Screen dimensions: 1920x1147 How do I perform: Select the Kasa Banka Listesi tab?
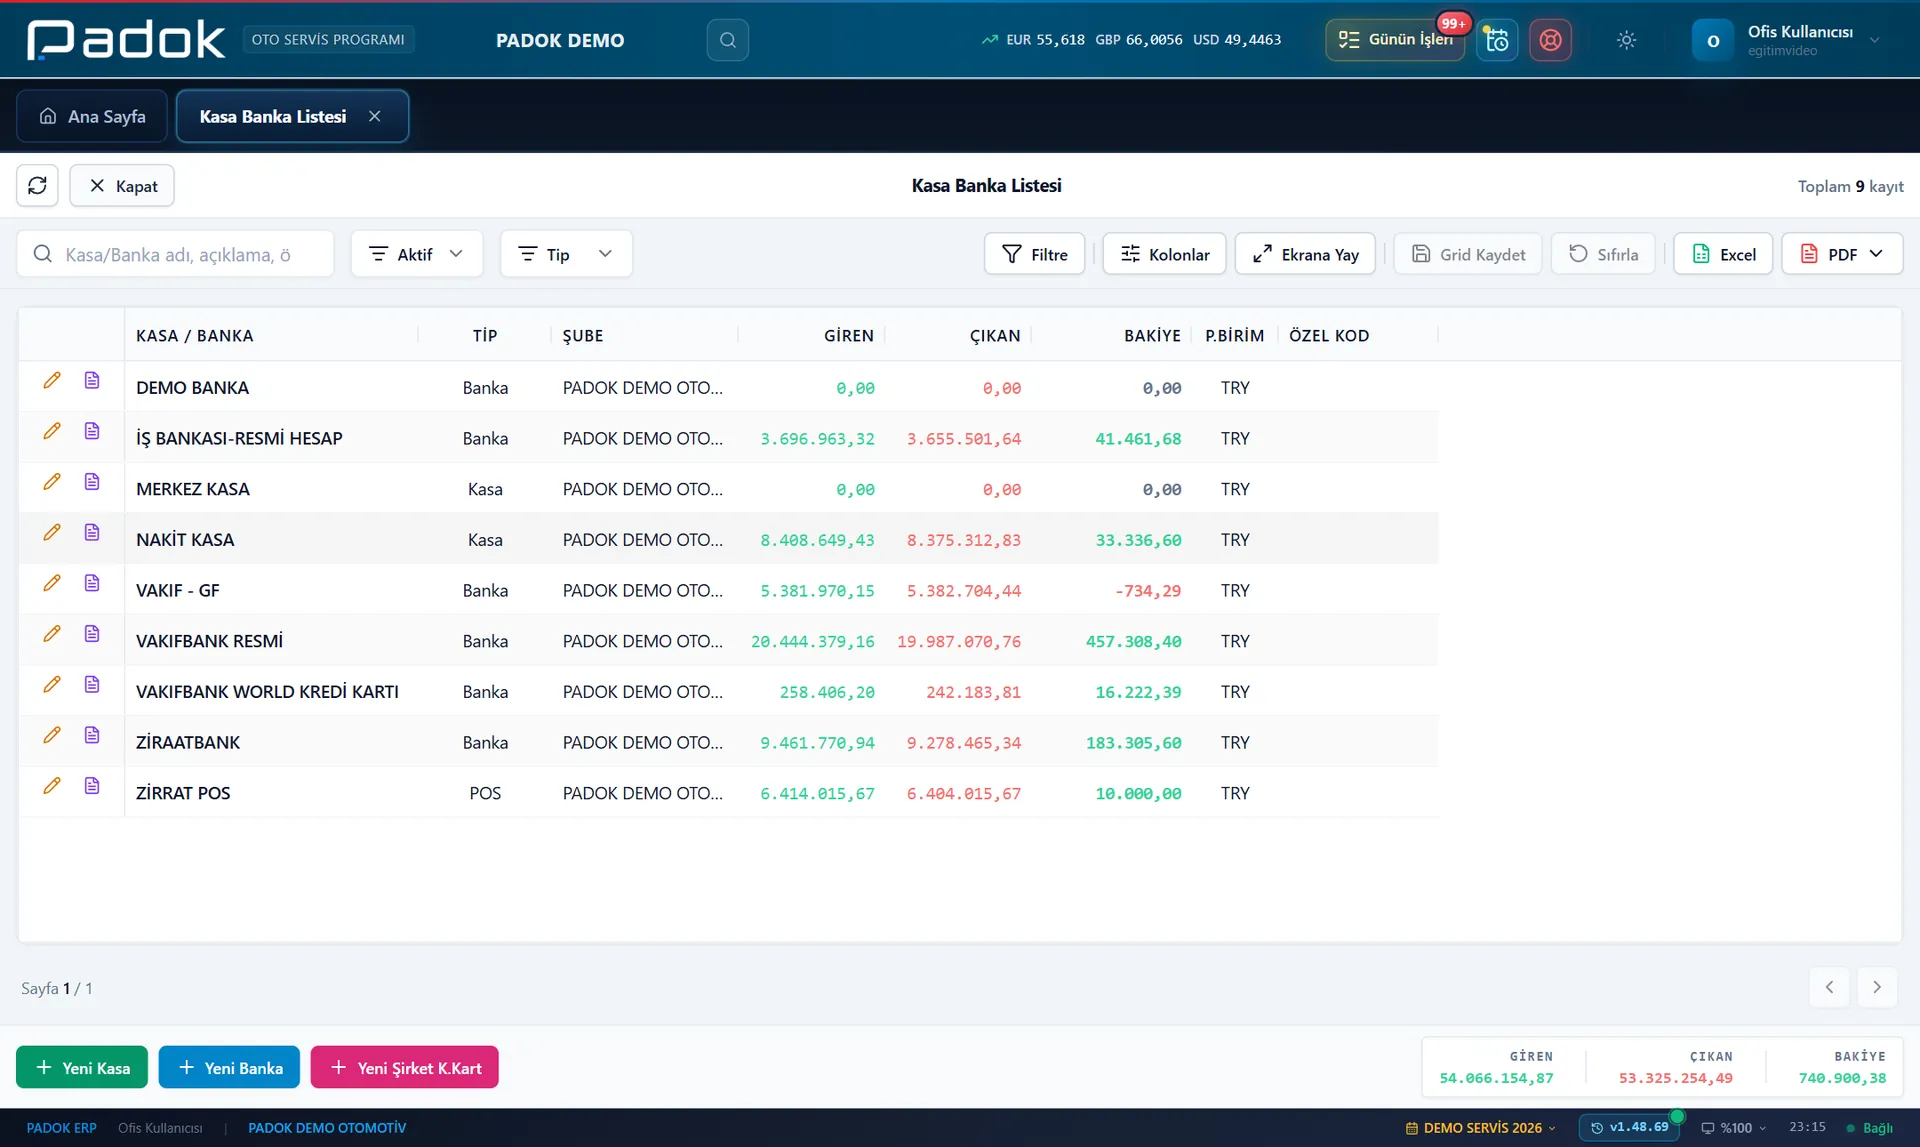click(292, 116)
